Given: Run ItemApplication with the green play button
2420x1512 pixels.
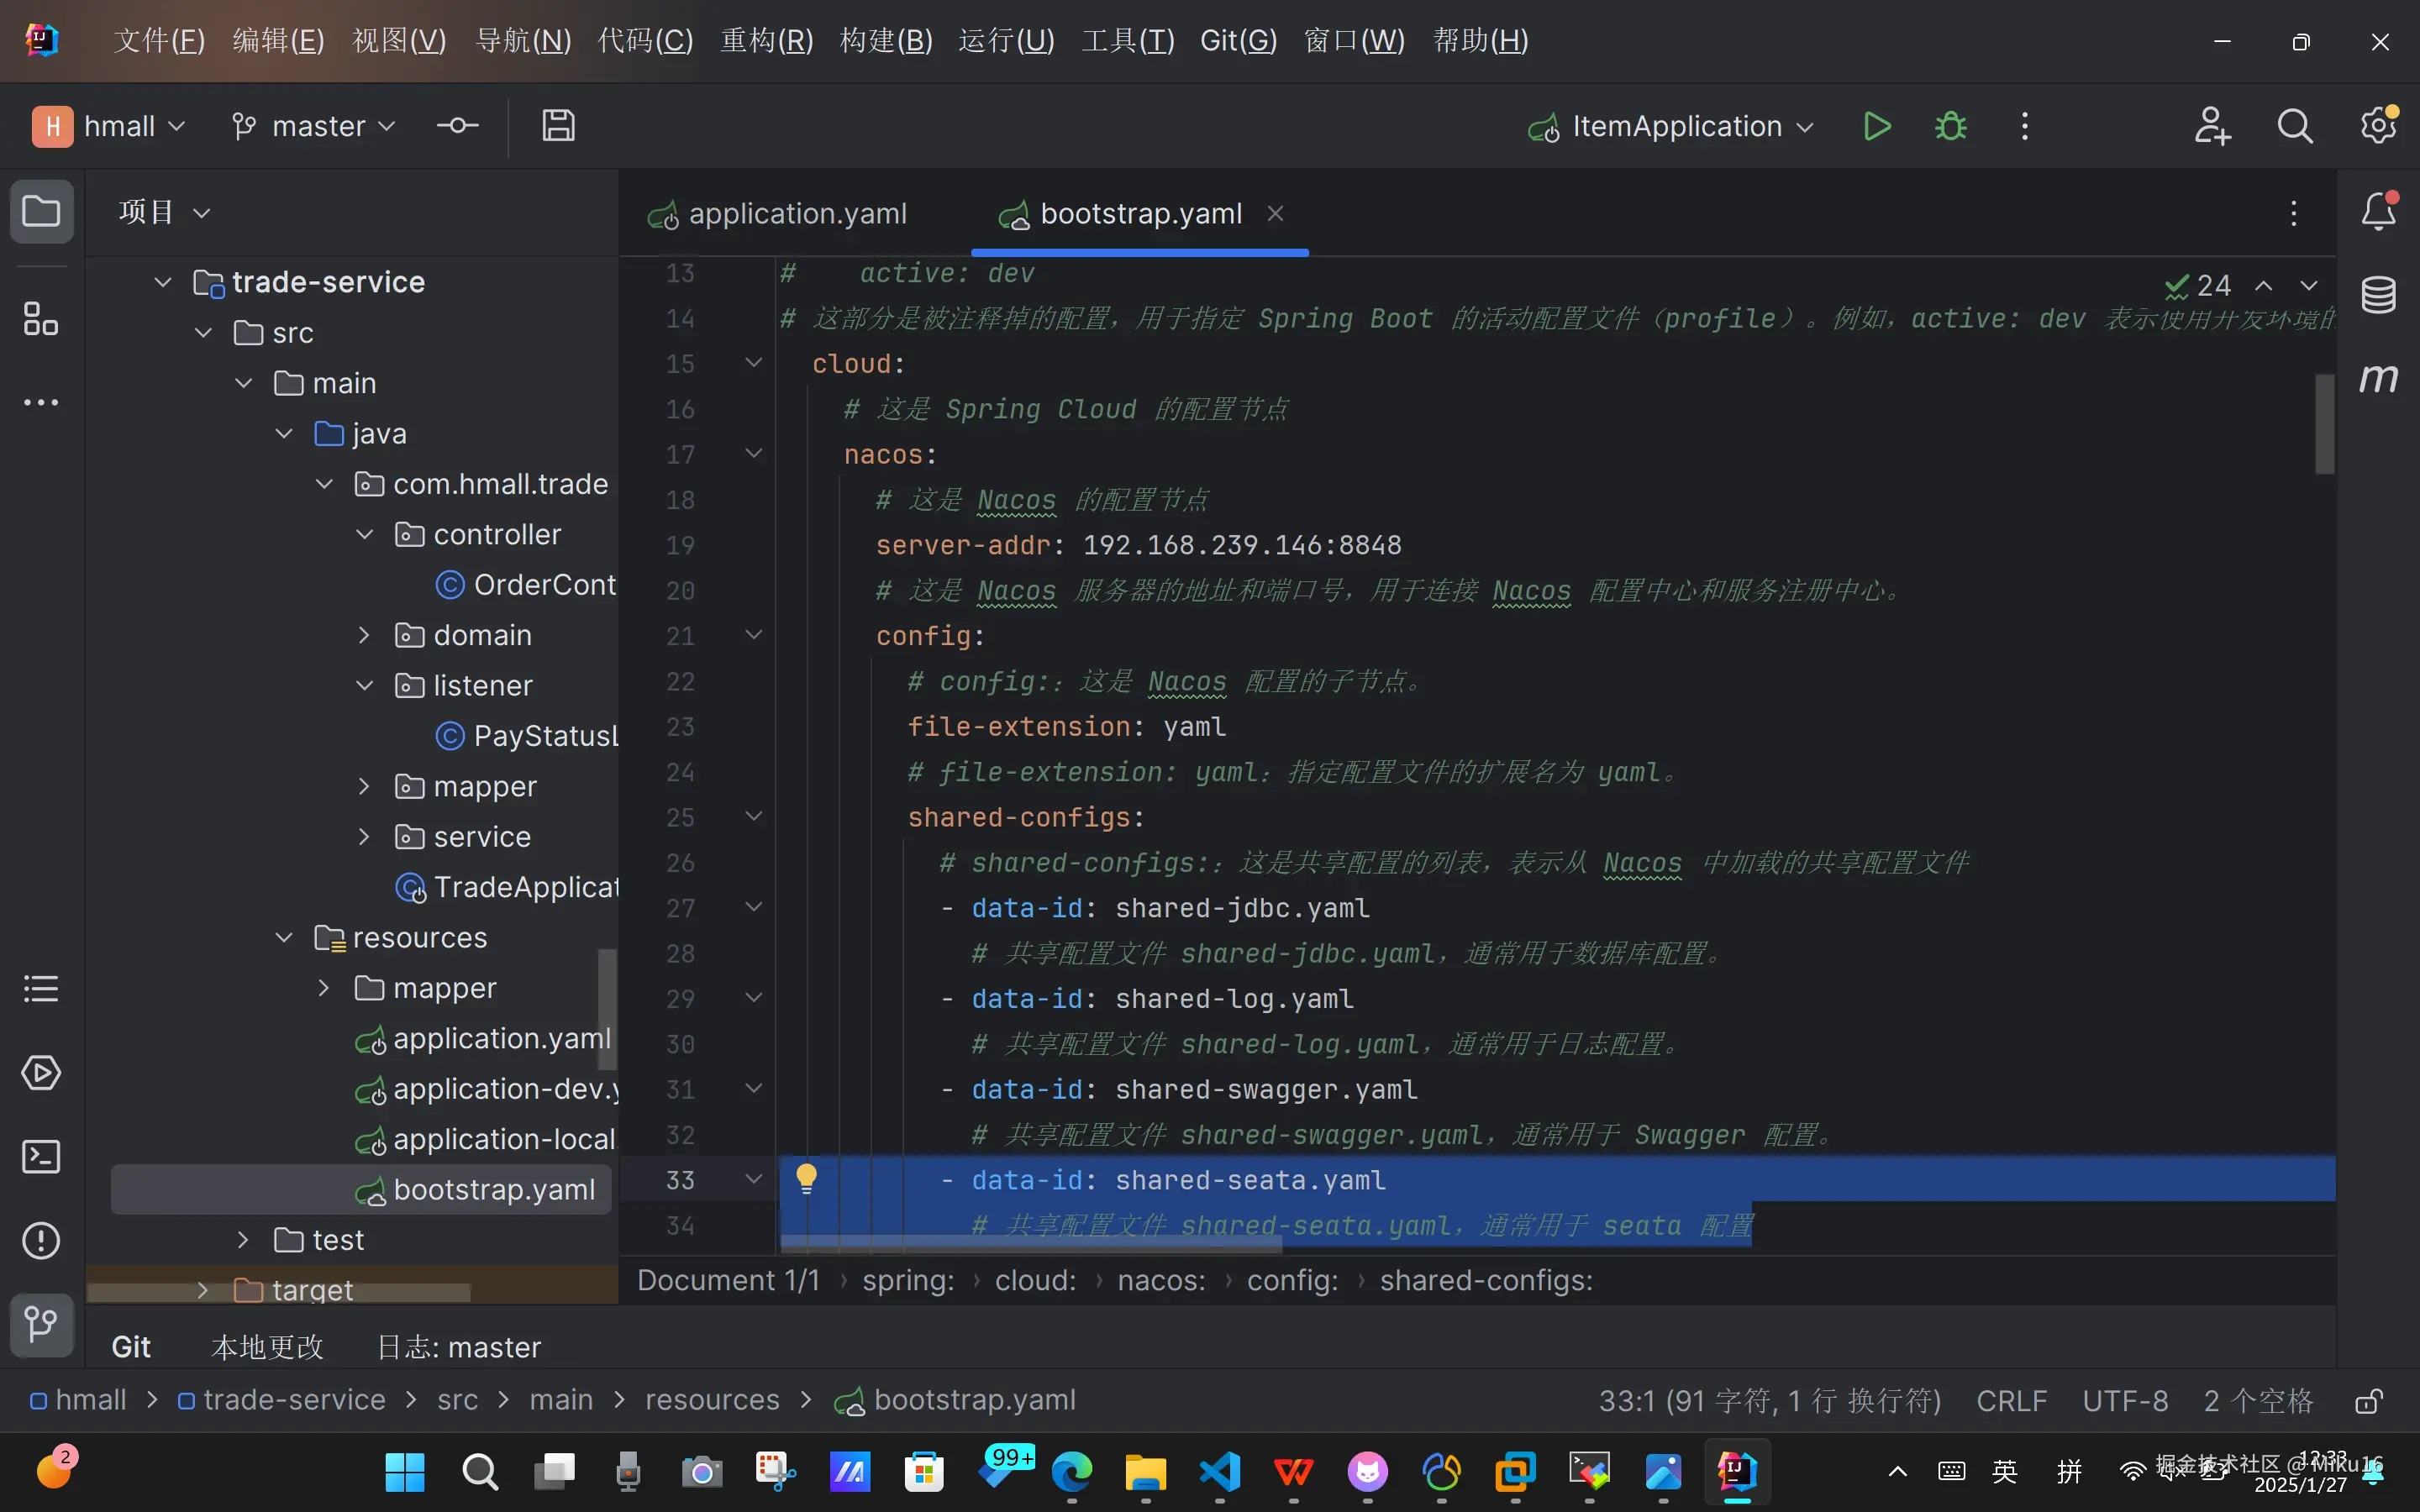Looking at the screenshot, I should click(1877, 126).
